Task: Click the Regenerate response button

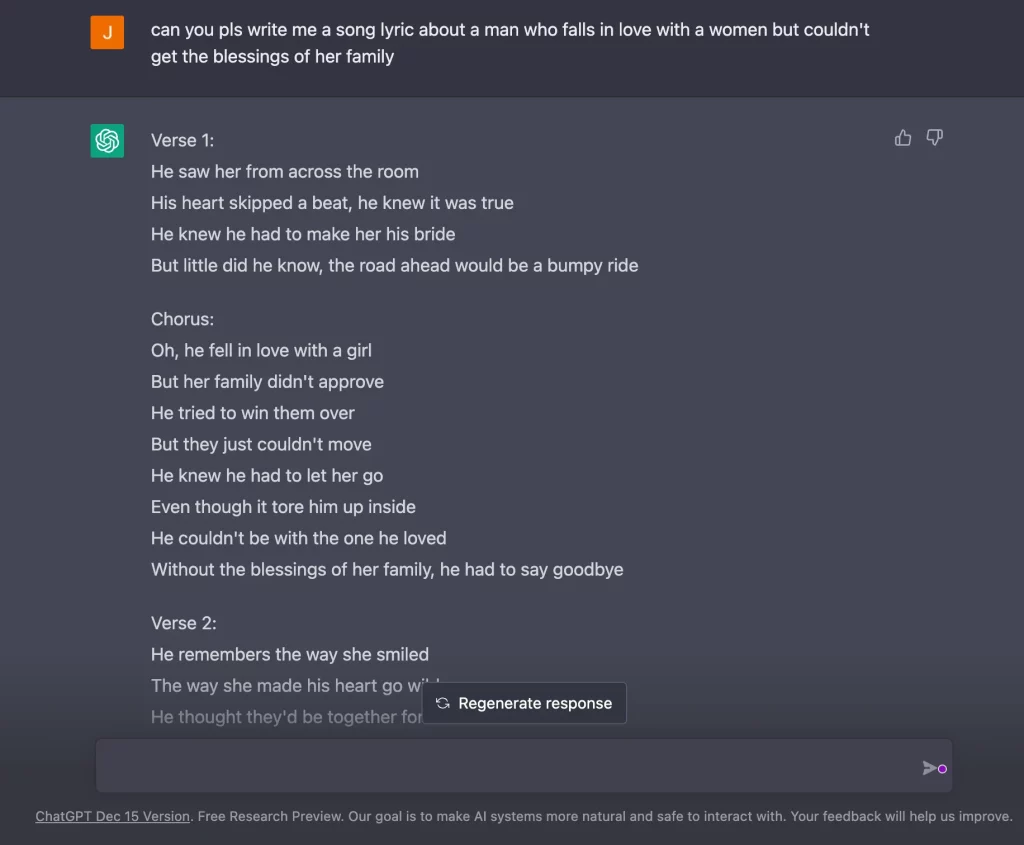Action: point(524,703)
